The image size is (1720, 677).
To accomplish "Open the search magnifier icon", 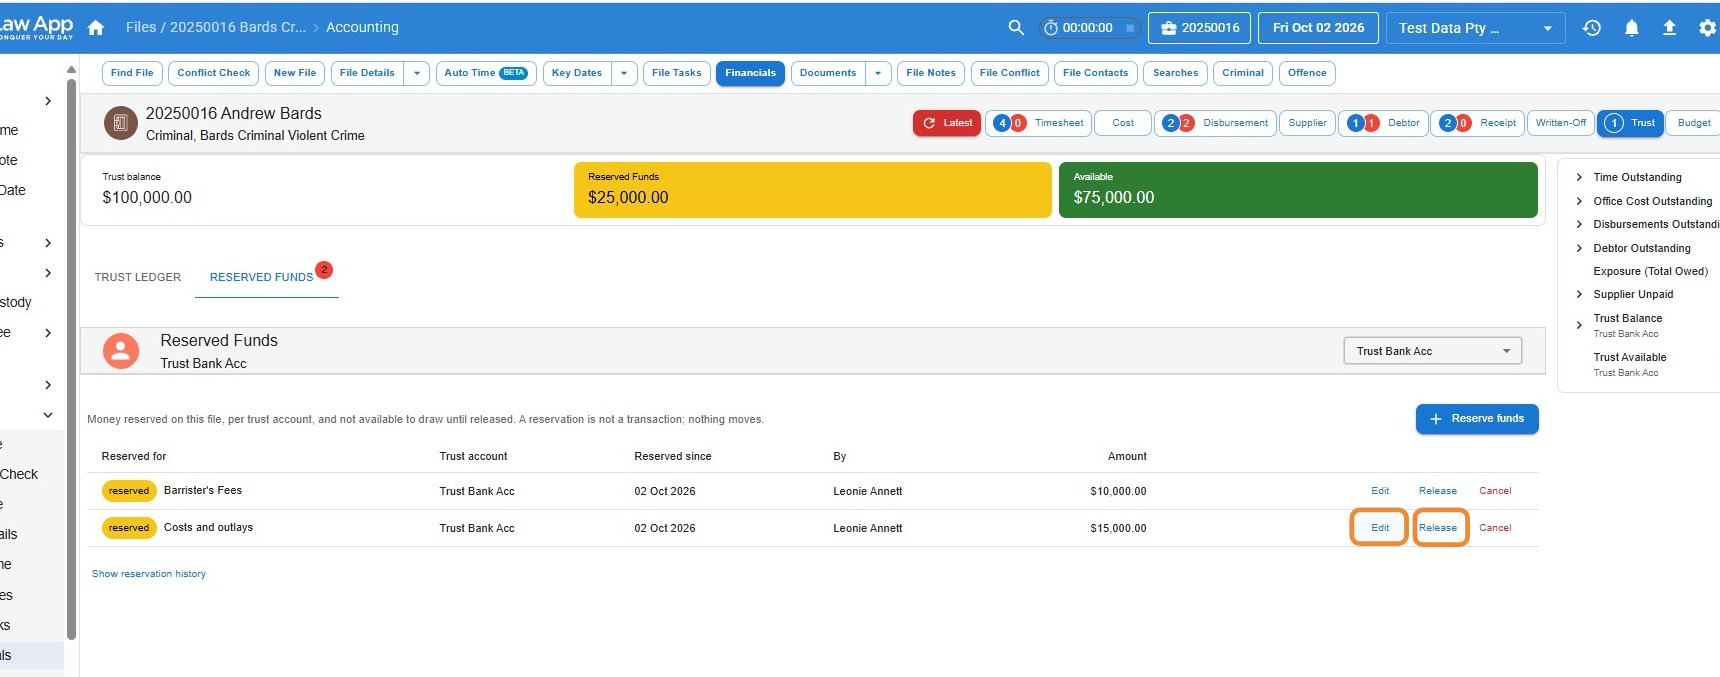I will (x=1016, y=28).
